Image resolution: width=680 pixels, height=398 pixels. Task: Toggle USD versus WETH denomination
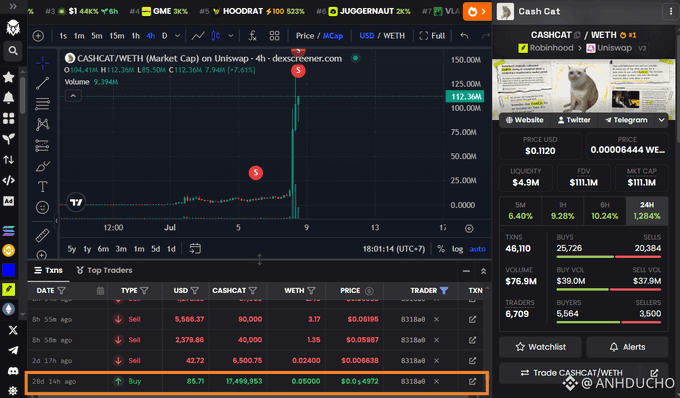(382, 36)
